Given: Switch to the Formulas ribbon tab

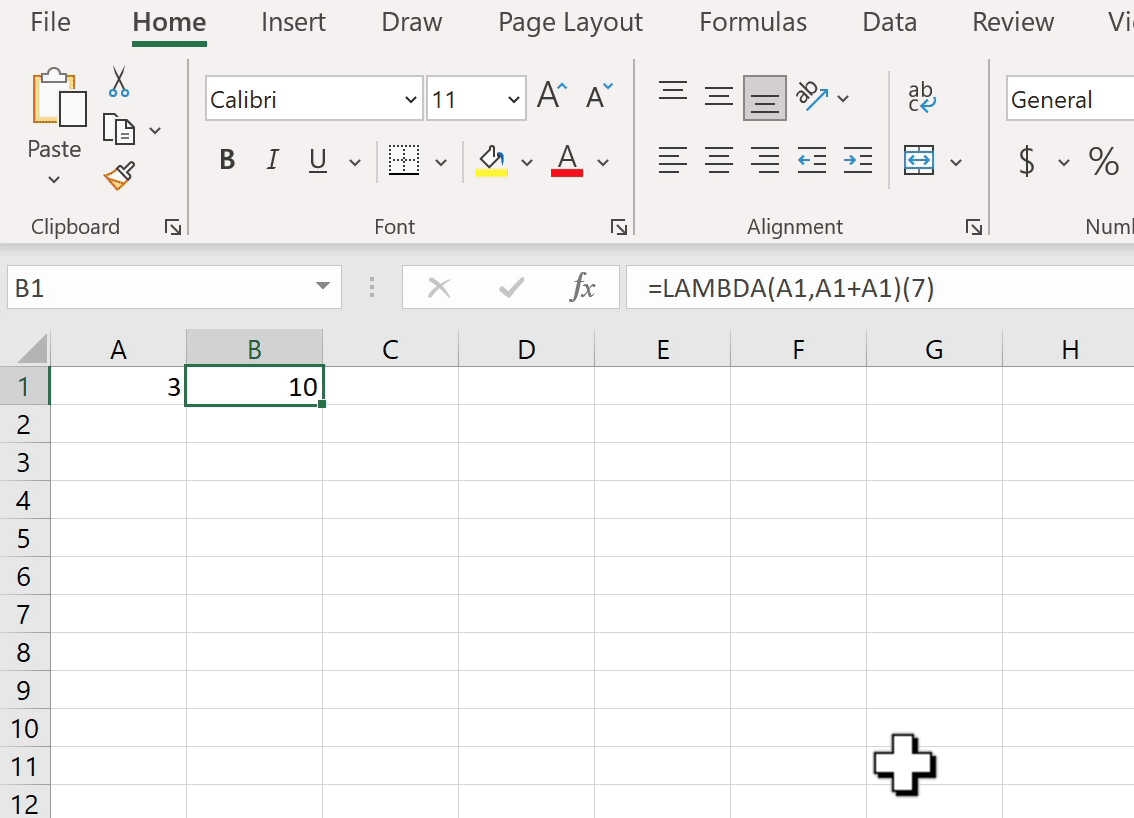Looking at the screenshot, I should point(753,22).
